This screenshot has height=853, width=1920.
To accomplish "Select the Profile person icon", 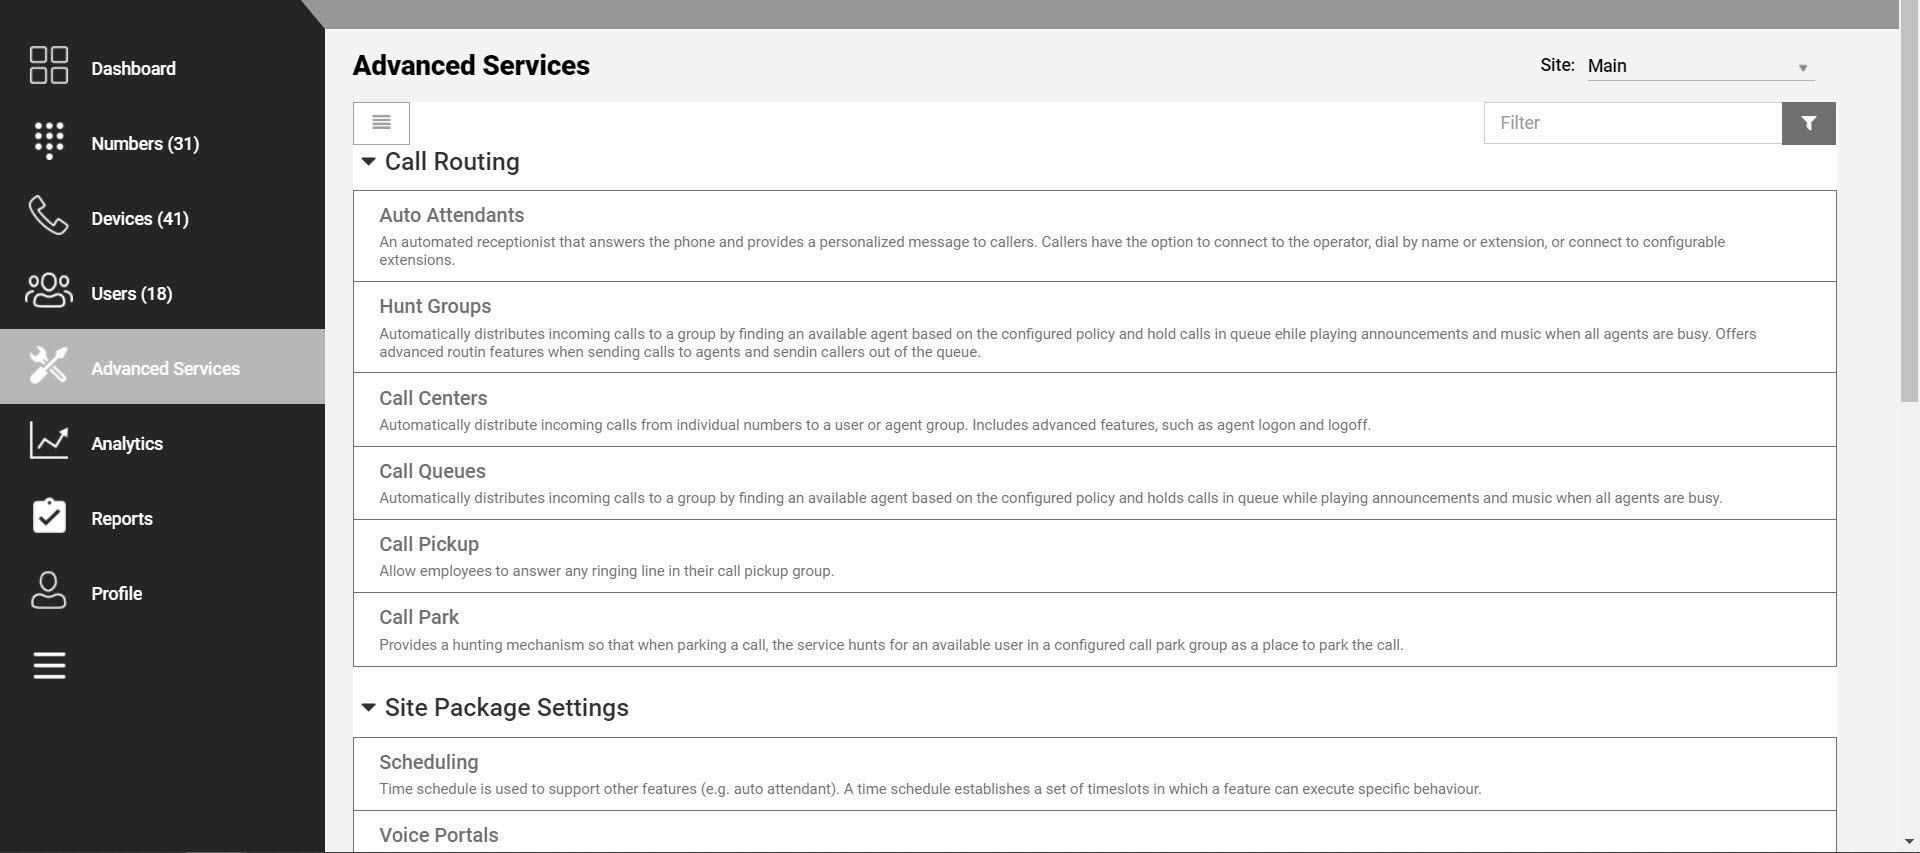I will (x=48, y=591).
